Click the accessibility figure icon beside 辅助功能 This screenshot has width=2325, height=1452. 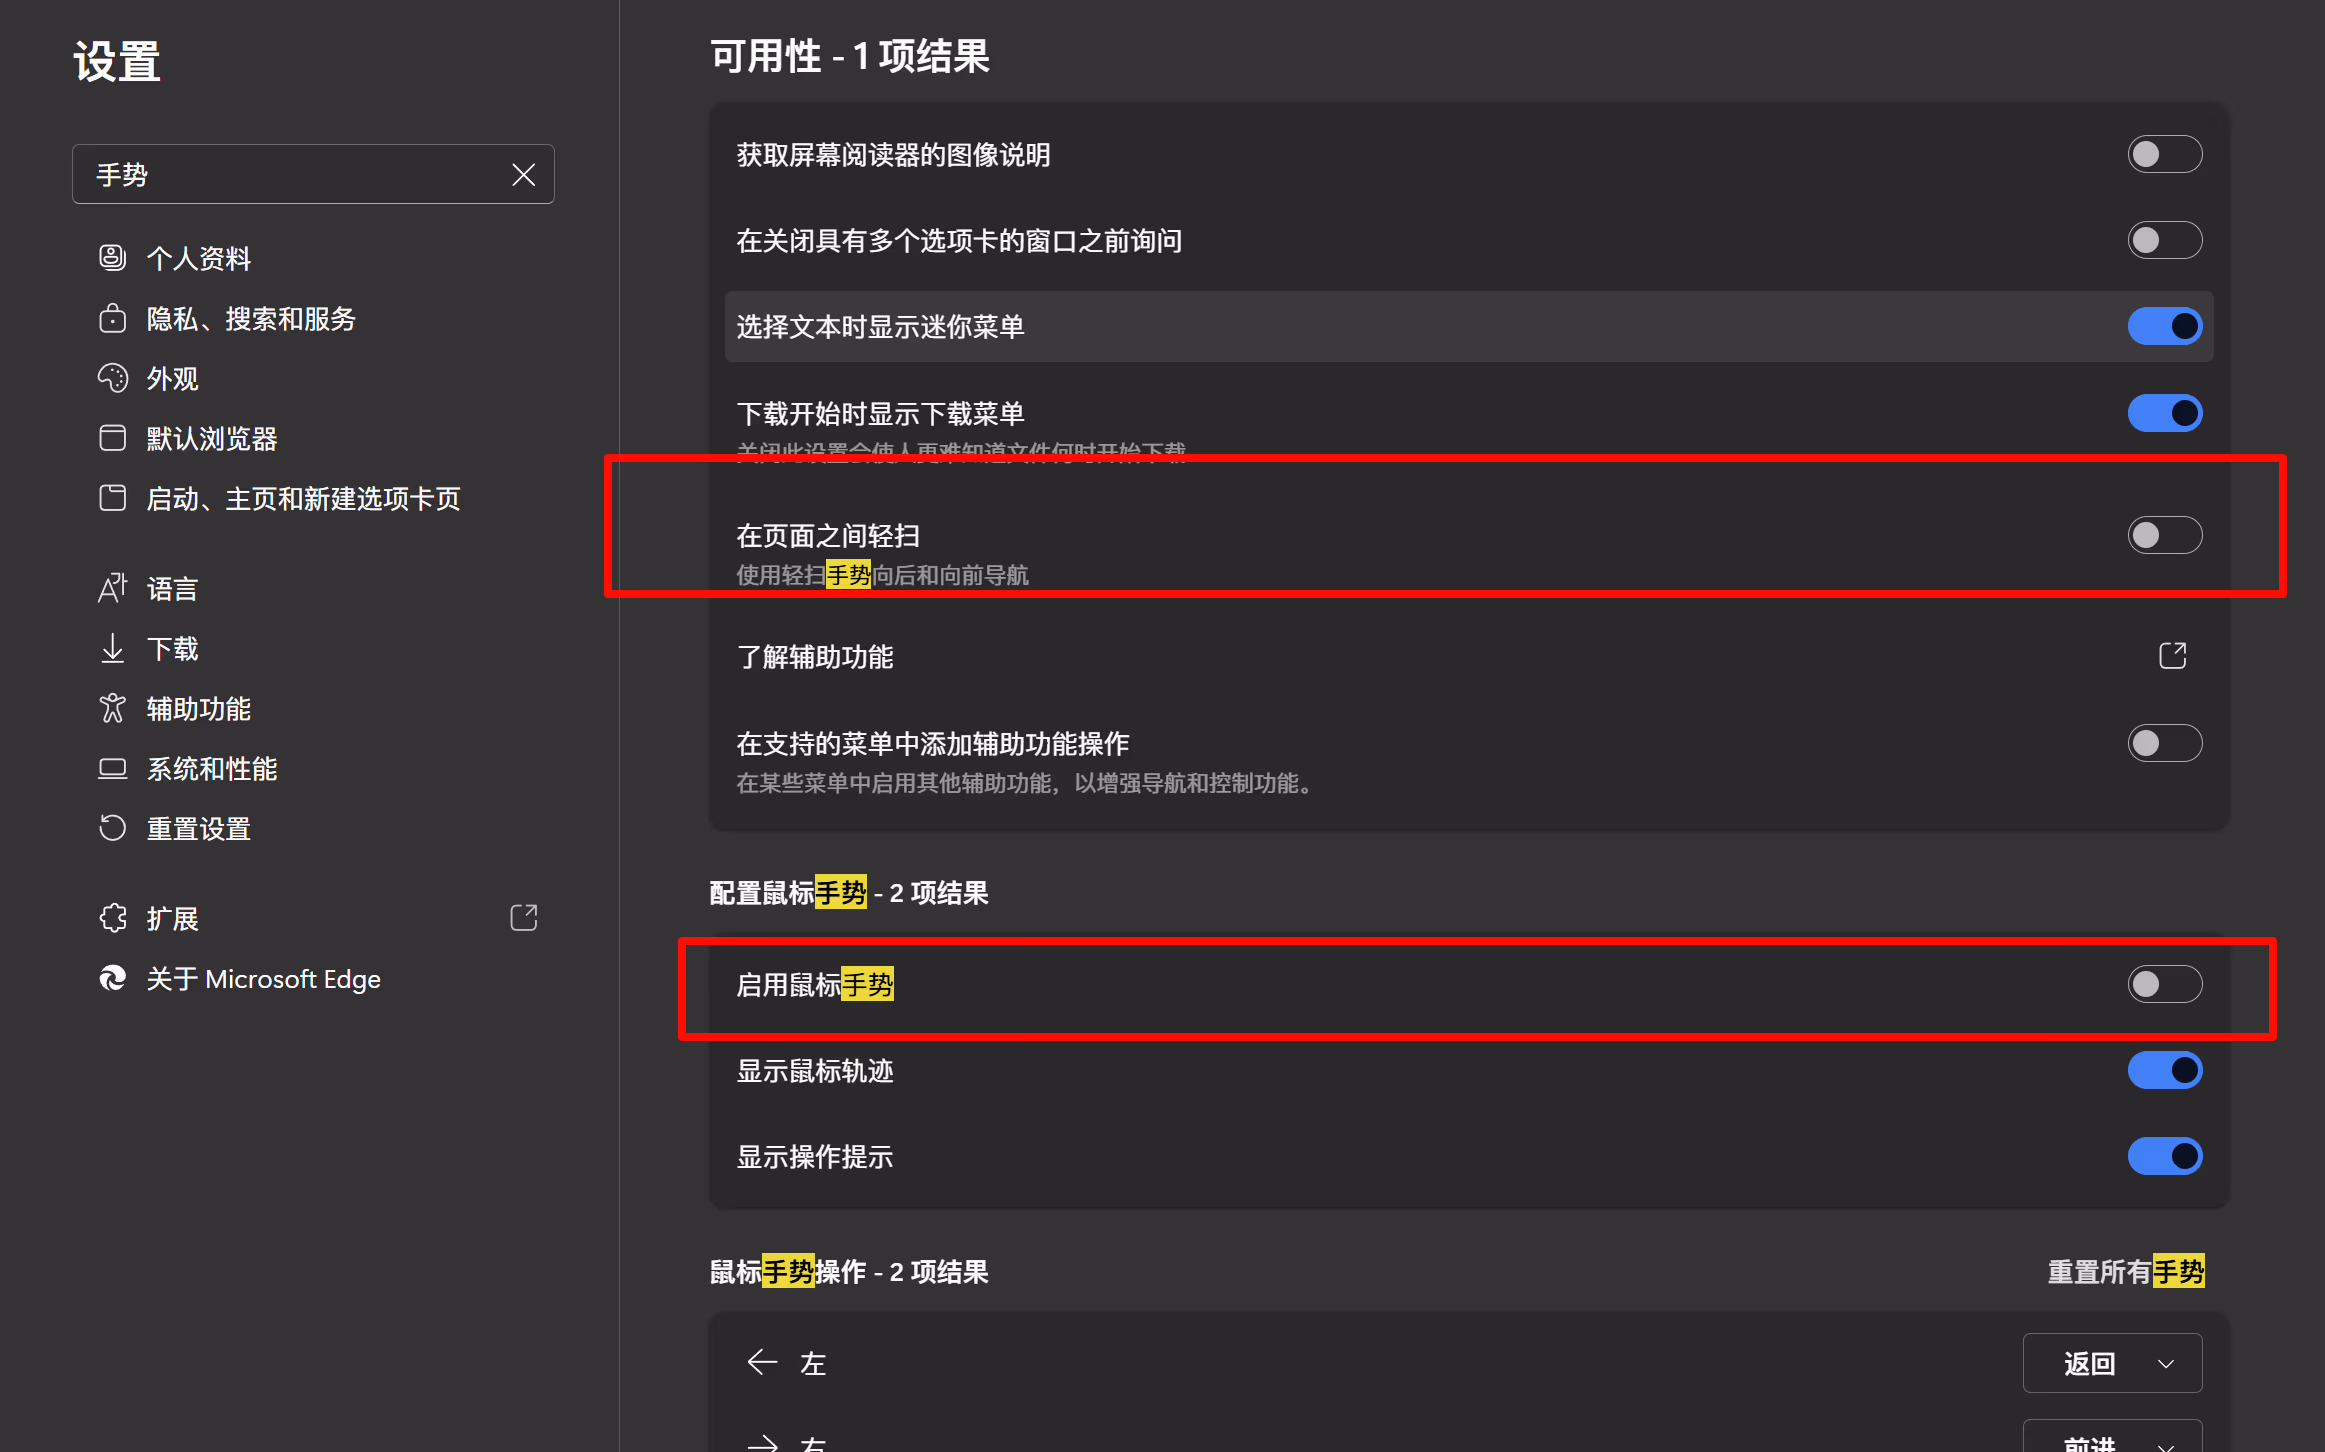[x=112, y=708]
